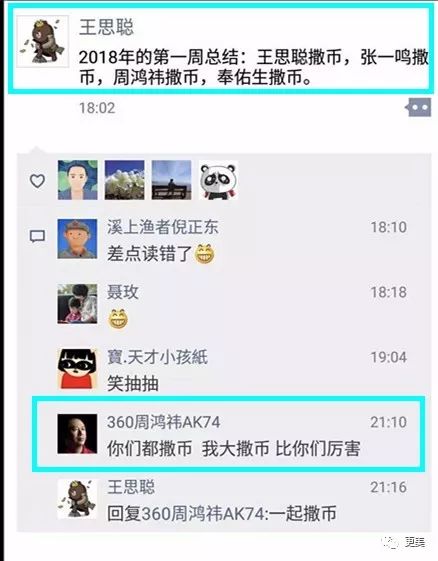Open 360周鸿祎AK74 commenter avatar
Image resolution: width=438 pixels, height=561 pixels.
click(x=77, y=434)
